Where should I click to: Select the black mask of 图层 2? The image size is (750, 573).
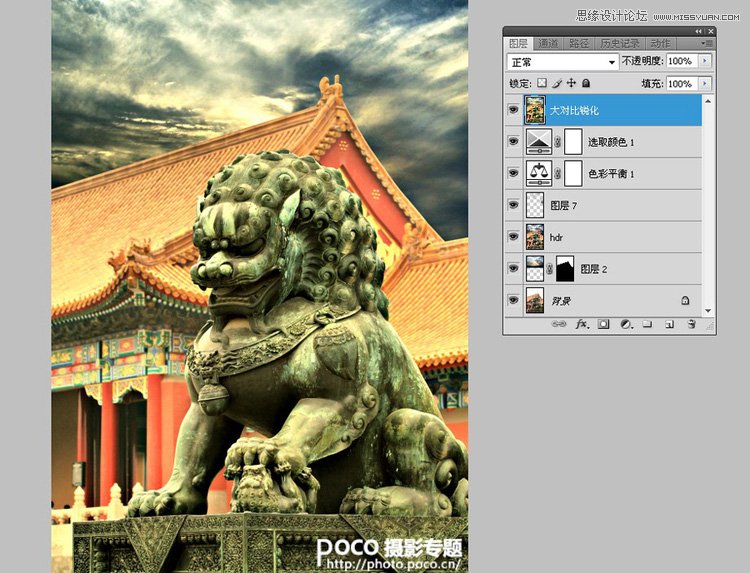coord(565,268)
